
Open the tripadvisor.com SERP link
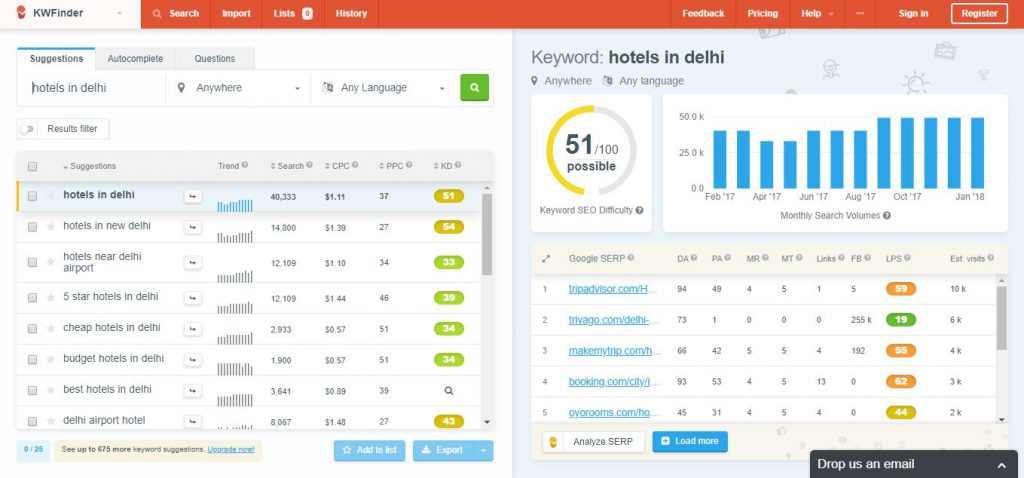pos(614,290)
